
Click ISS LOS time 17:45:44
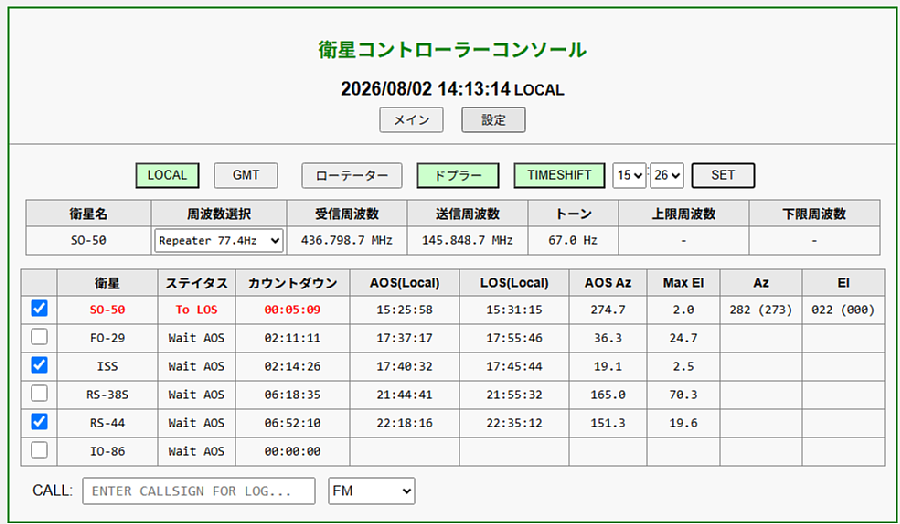(x=514, y=366)
